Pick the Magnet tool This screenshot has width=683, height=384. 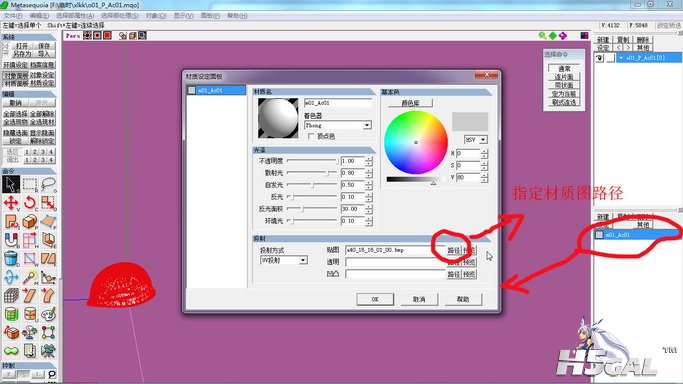click(11, 240)
